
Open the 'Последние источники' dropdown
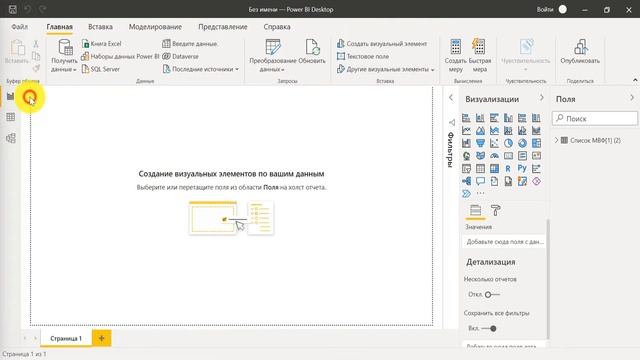[201, 69]
